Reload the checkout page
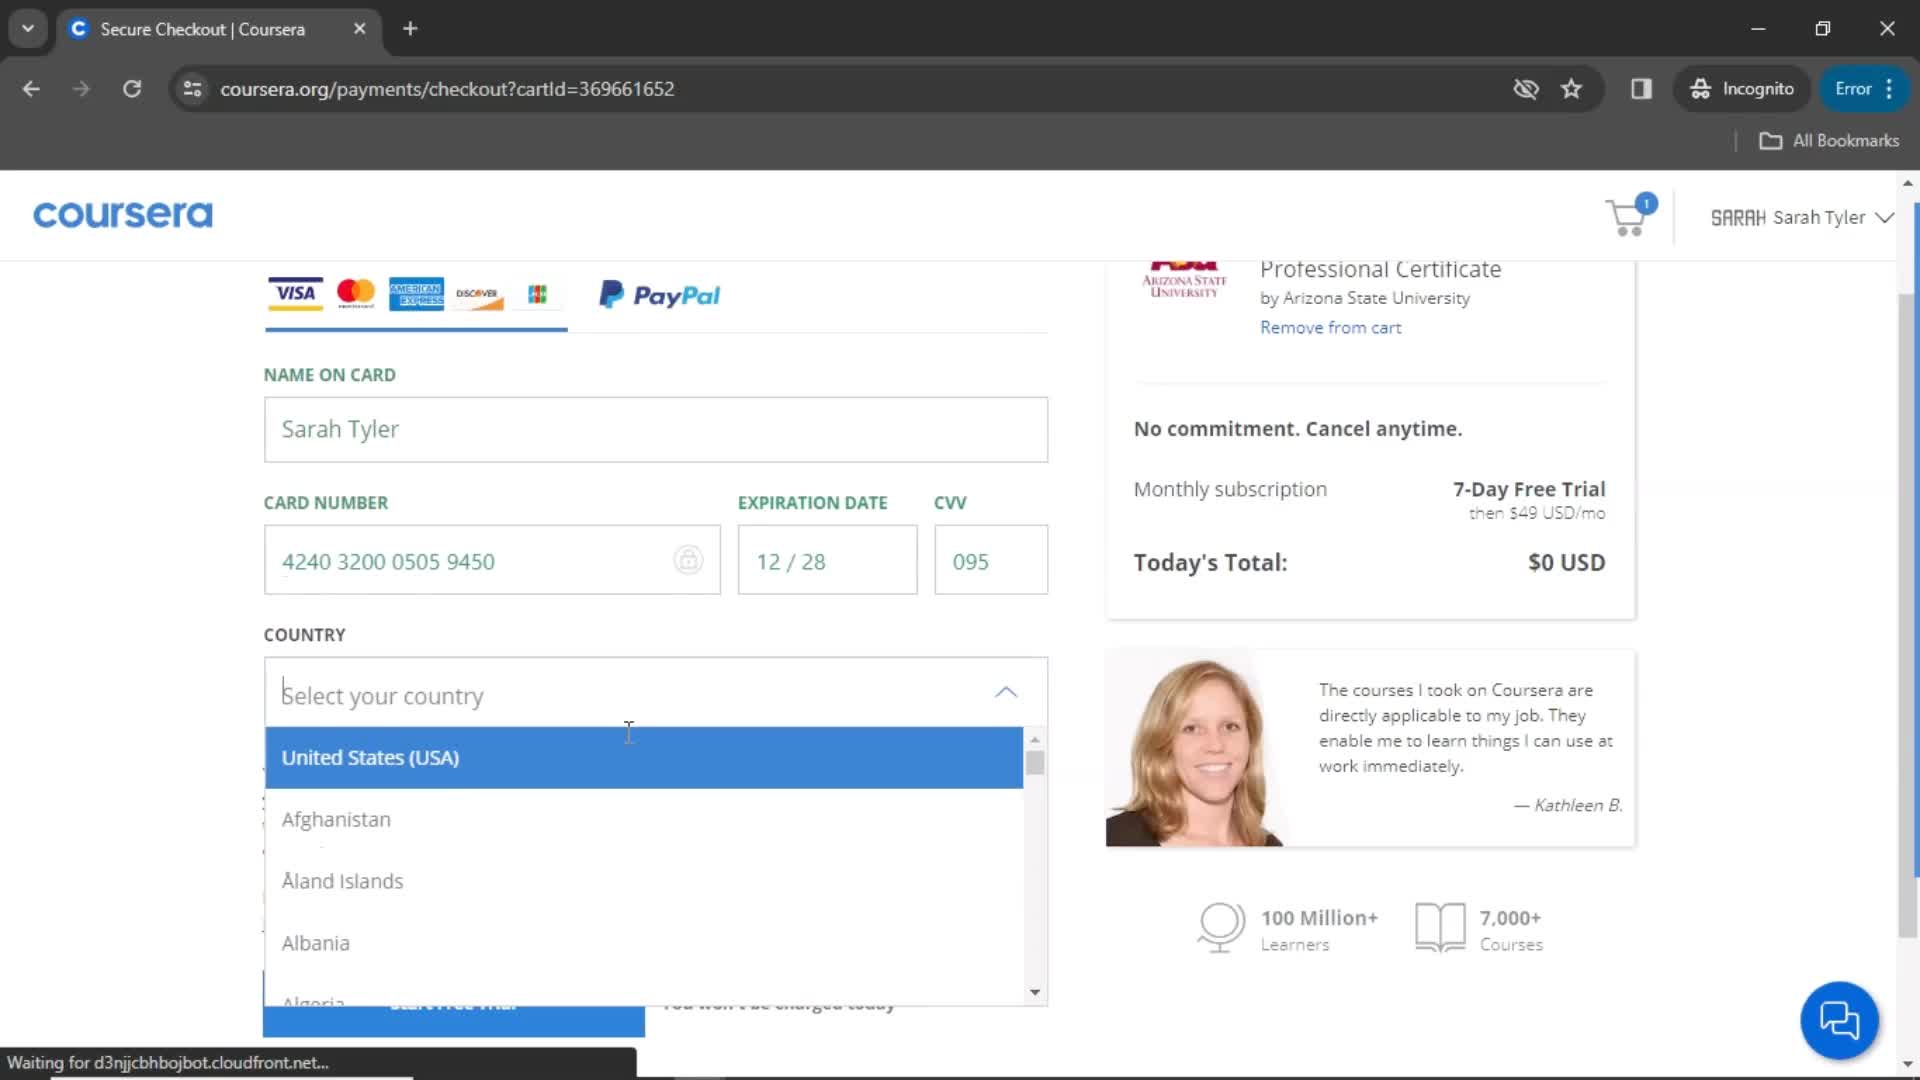 click(x=132, y=89)
